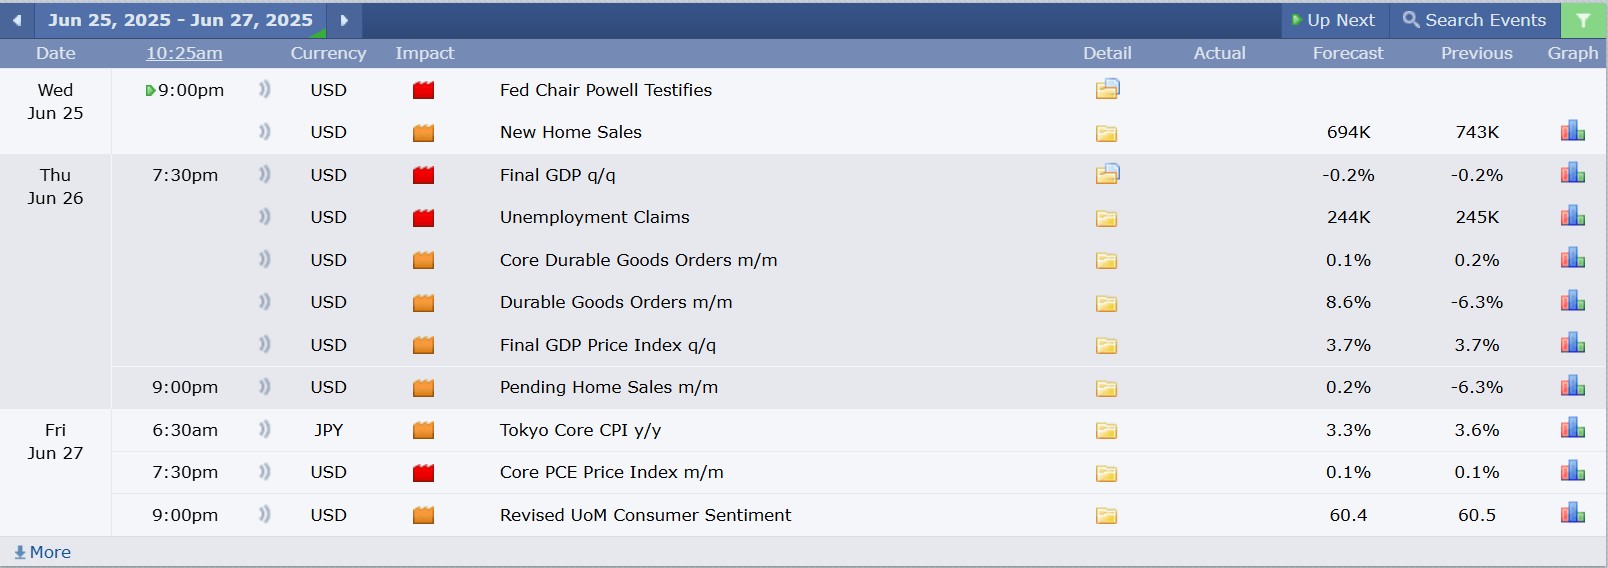Open detail folder for New Home Sales
The height and width of the screenshot is (568, 1608).
pyautogui.click(x=1106, y=133)
